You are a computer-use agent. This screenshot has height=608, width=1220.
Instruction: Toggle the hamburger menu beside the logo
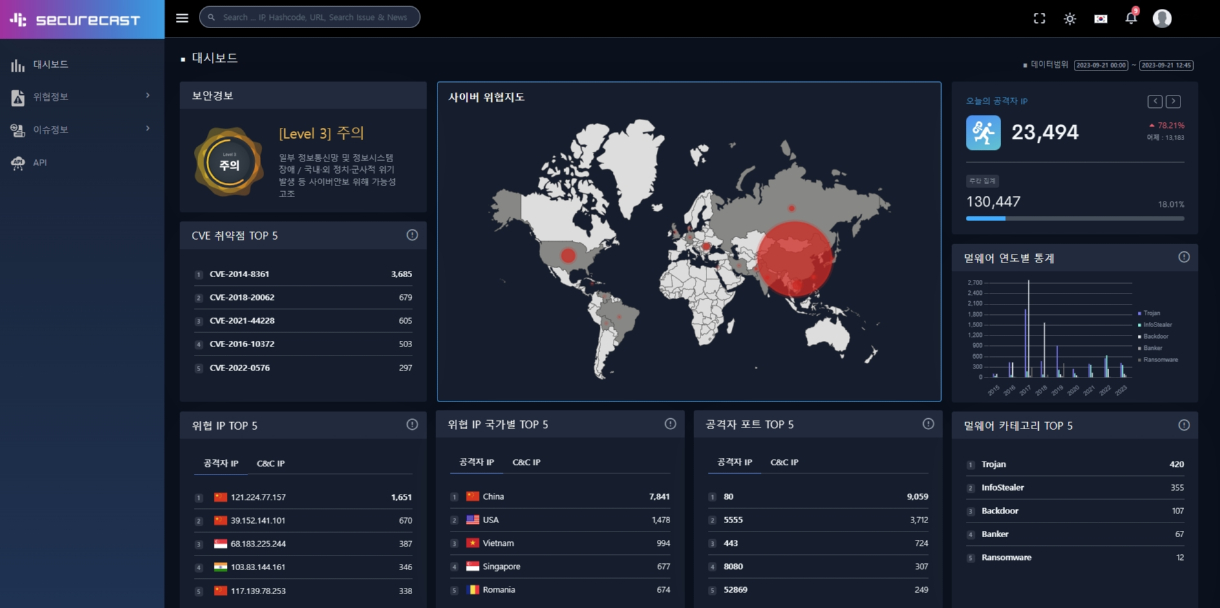(181, 17)
